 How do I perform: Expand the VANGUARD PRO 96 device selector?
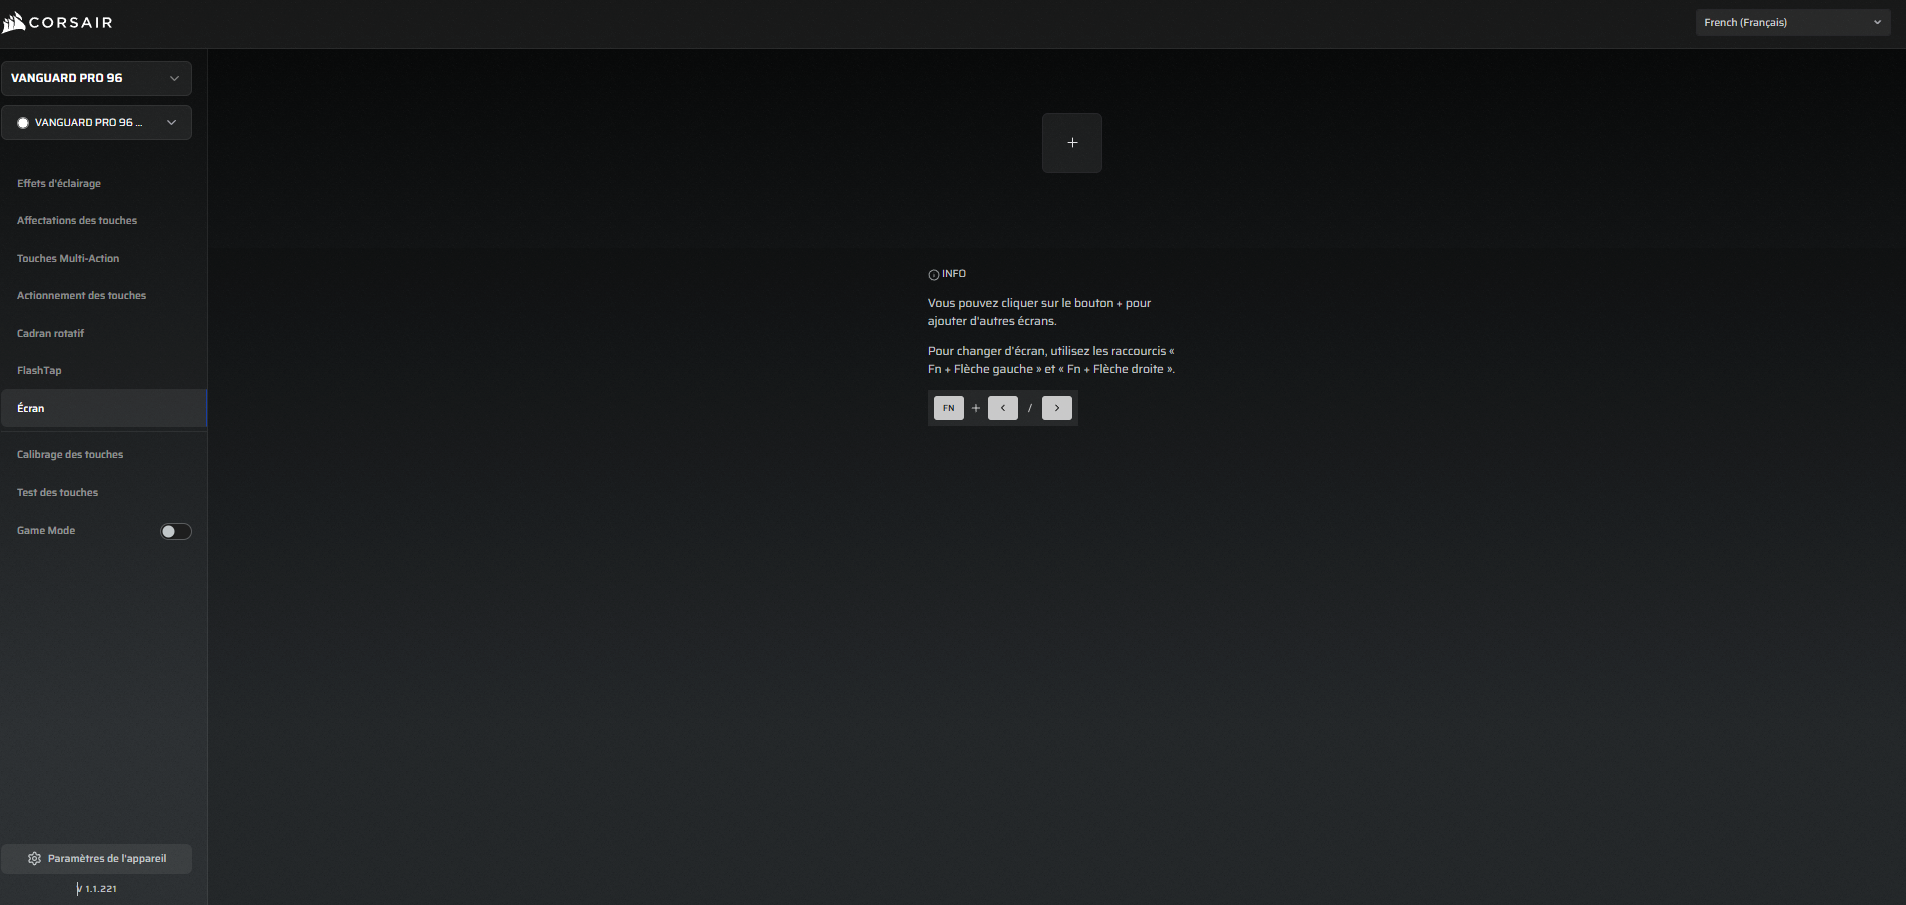click(96, 78)
